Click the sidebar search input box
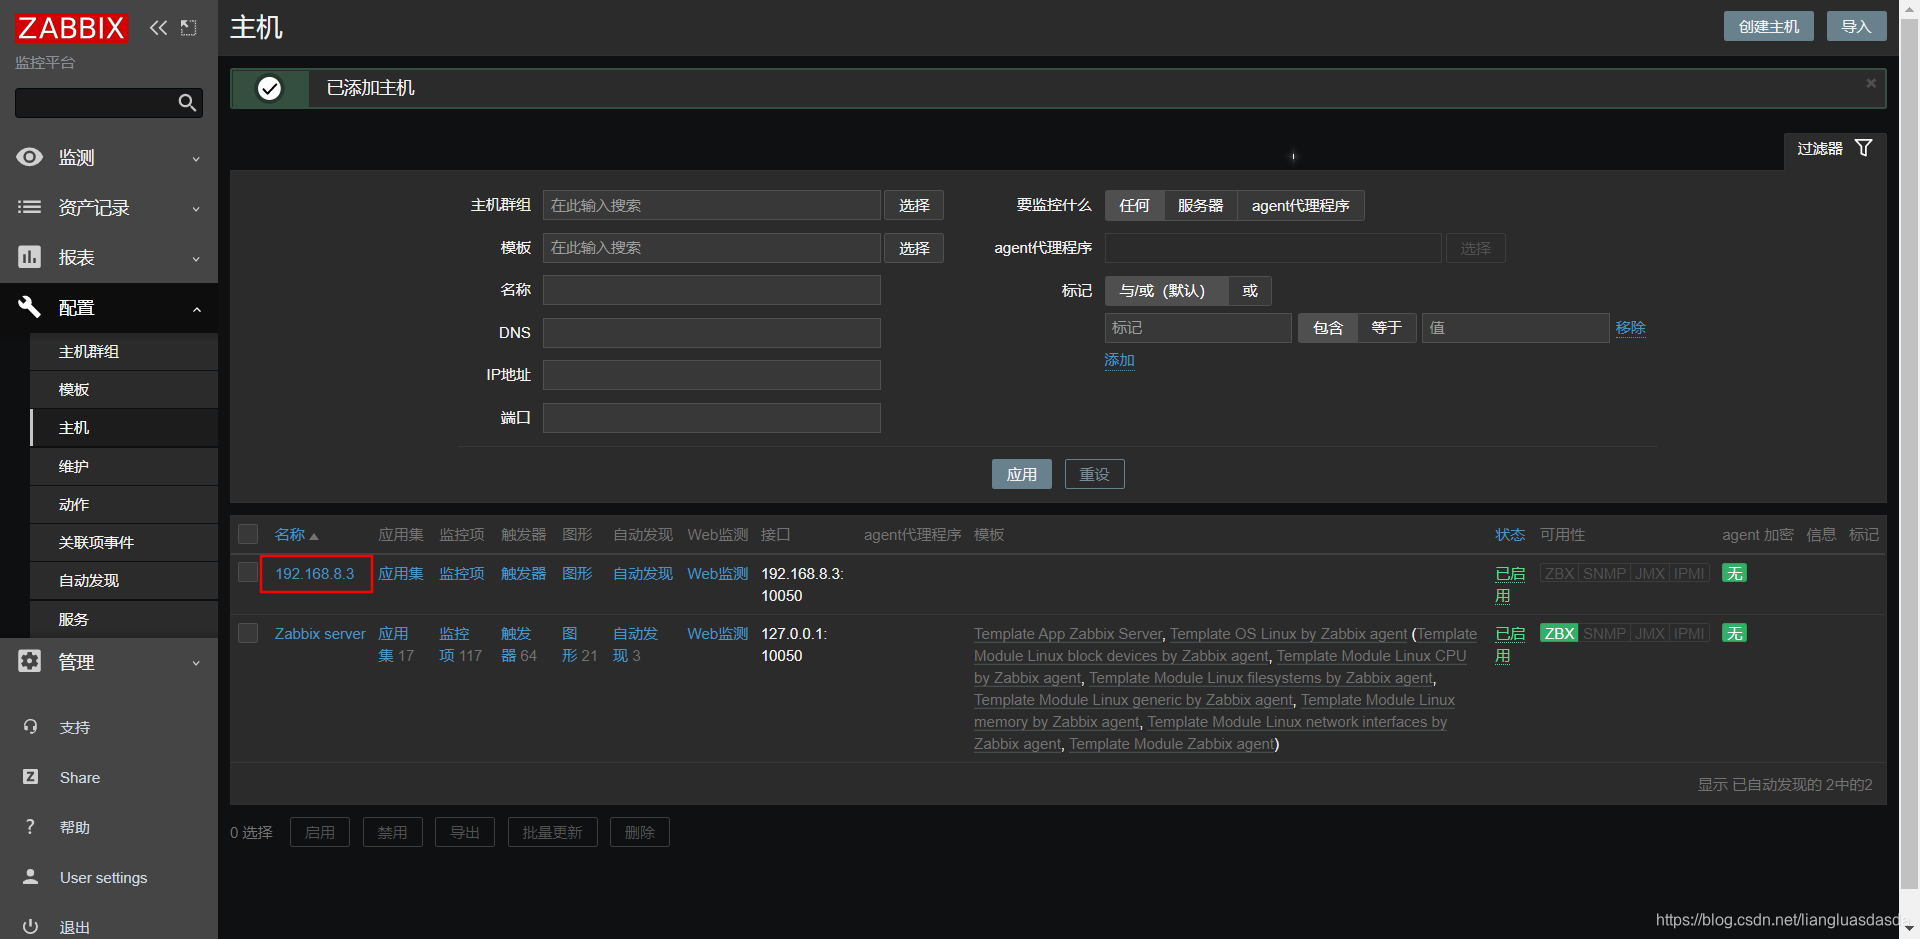 click(x=95, y=103)
